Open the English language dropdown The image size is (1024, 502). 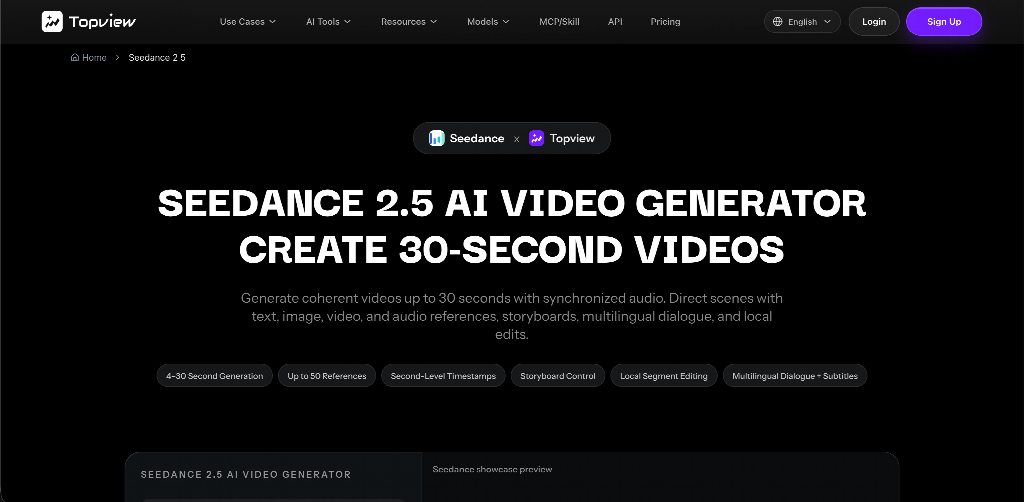pos(802,22)
